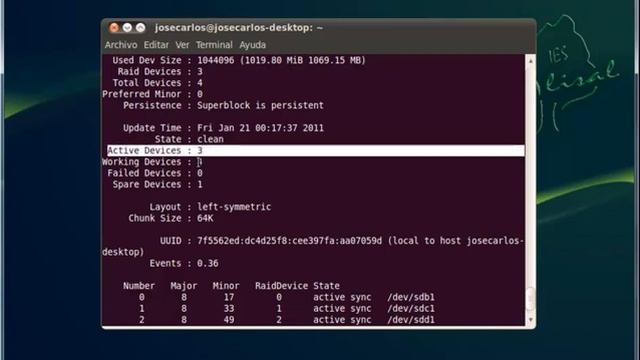Click the 'Failed Devices : 0' line

click(155, 173)
